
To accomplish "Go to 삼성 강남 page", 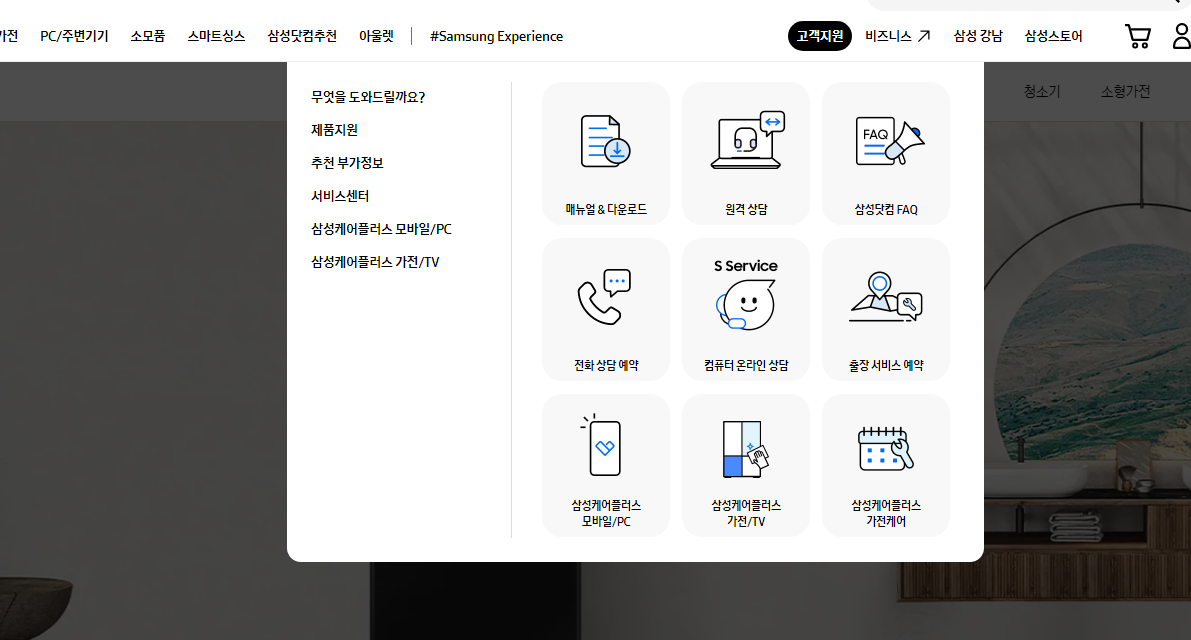I will coord(978,36).
